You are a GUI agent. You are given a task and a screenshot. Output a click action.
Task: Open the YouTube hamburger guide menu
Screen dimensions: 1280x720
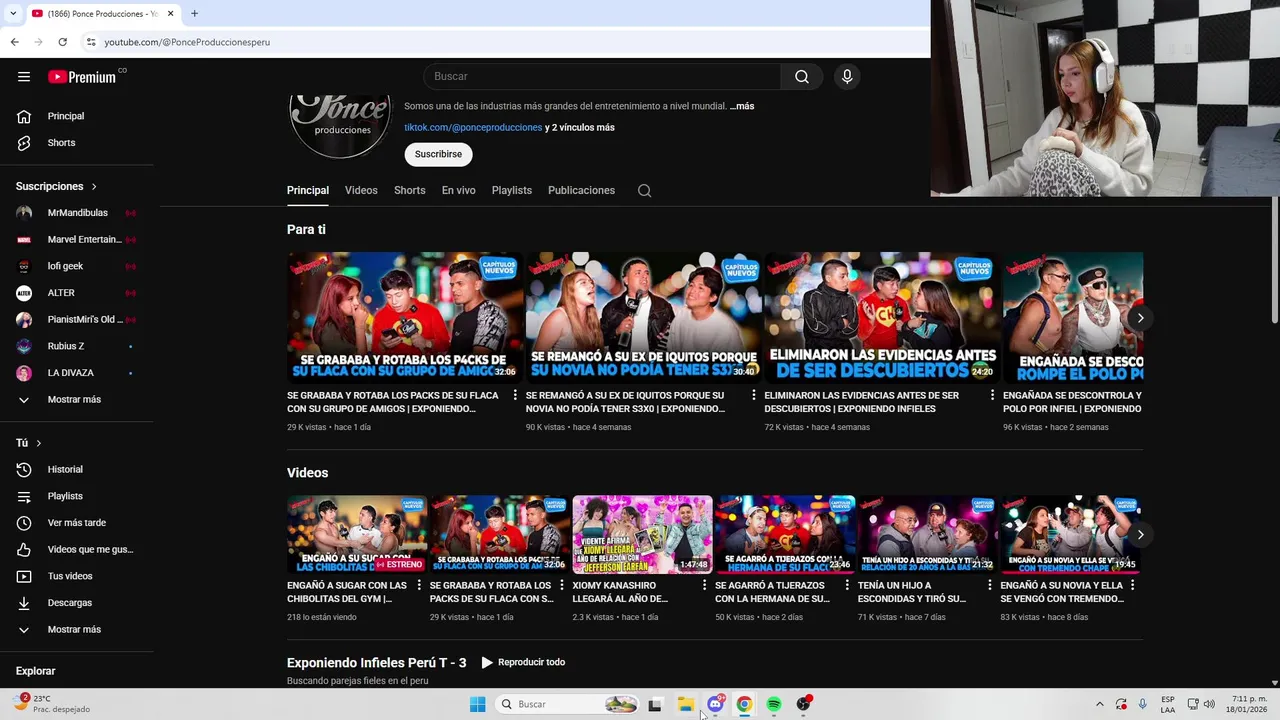tap(24, 77)
